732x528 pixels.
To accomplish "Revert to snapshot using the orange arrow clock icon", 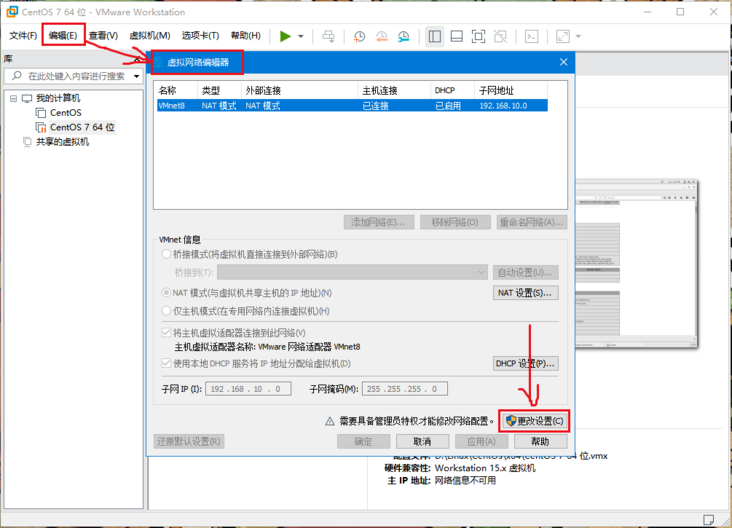I will click(x=381, y=36).
